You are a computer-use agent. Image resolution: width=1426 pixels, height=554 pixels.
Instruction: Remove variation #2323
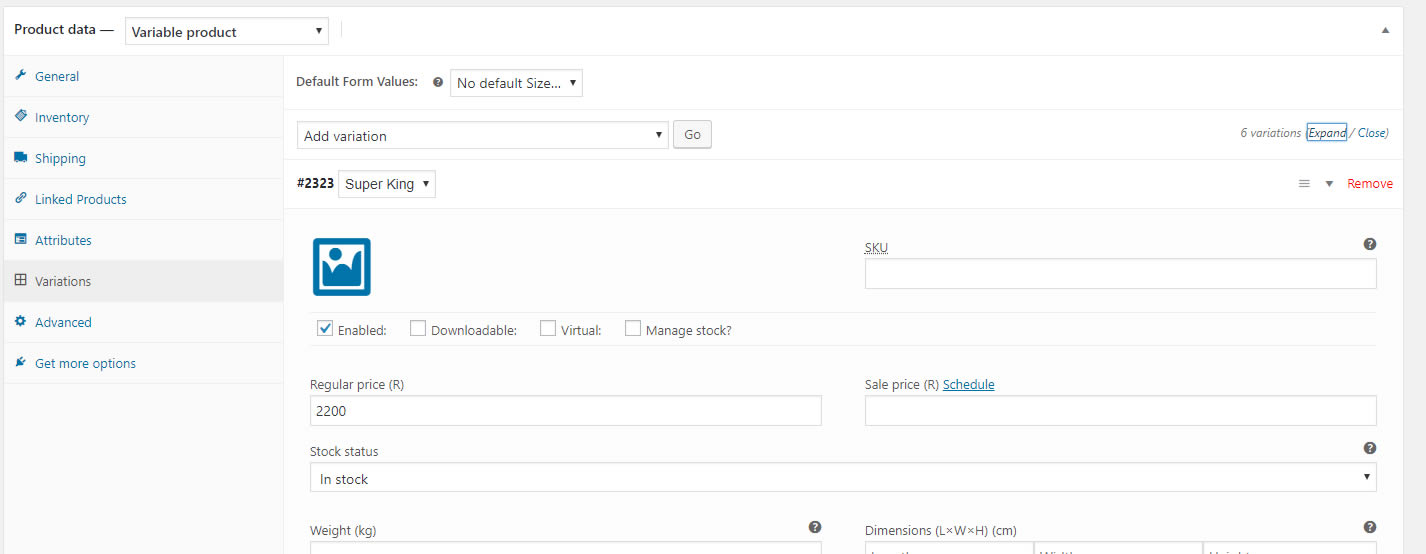click(x=1369, y=184)
